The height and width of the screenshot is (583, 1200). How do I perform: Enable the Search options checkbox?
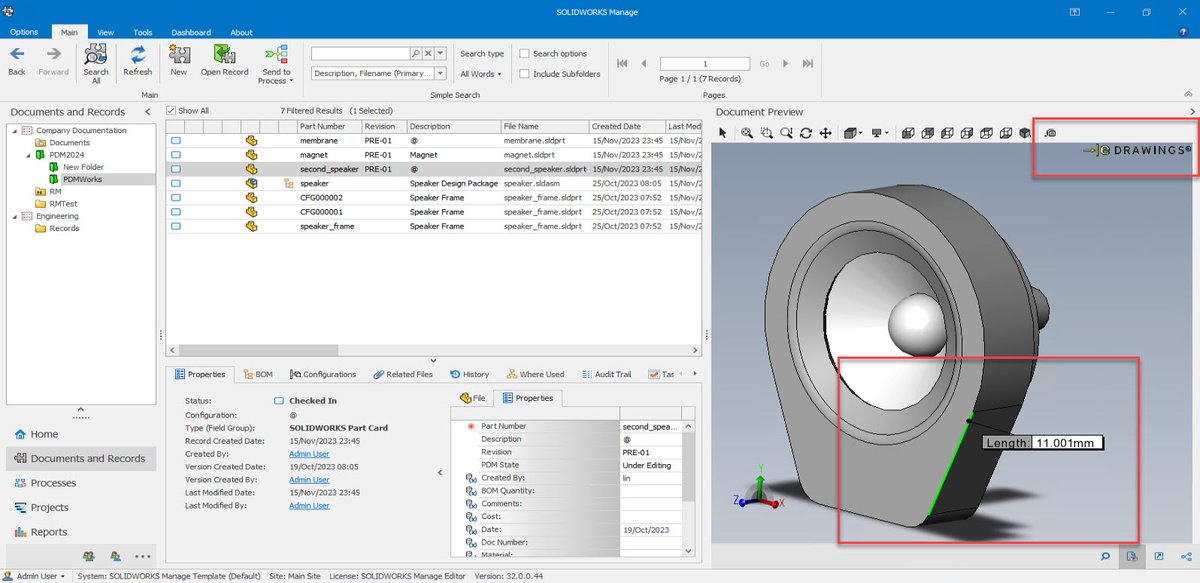[x=525, y=54]
